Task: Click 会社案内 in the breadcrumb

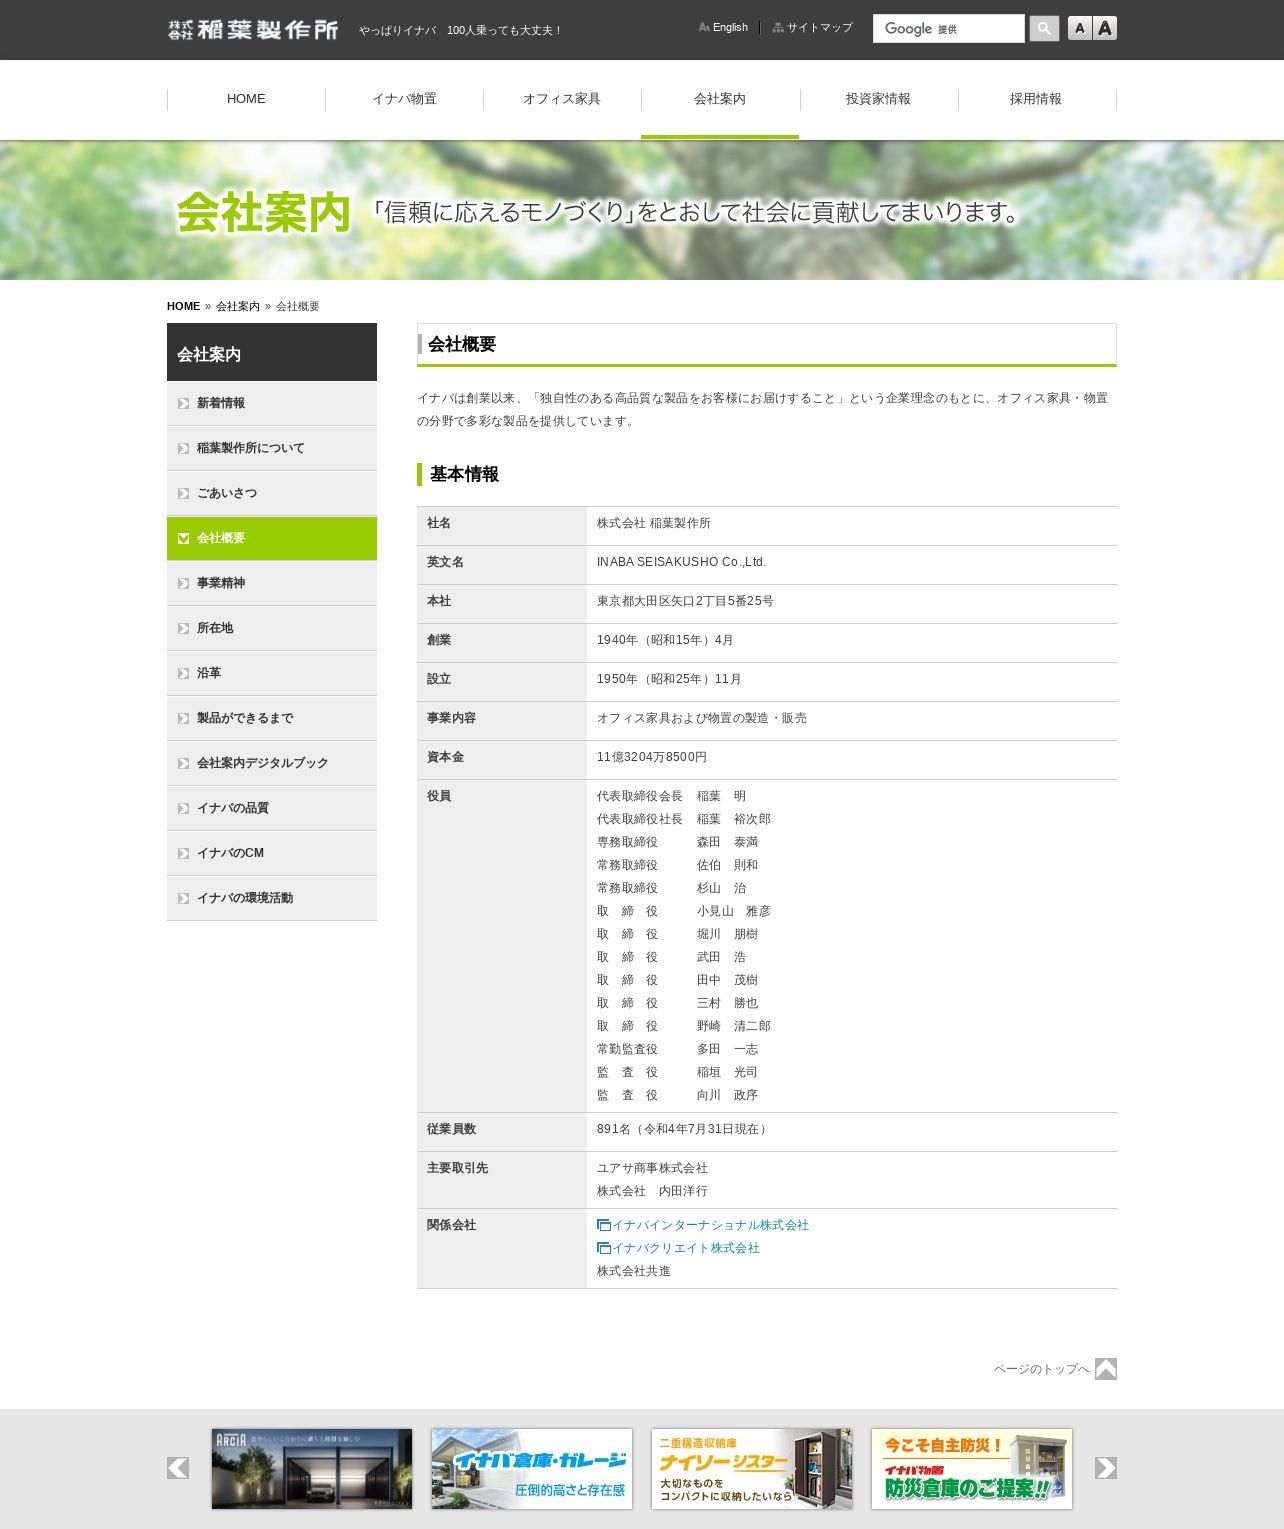Action: click(238, 306)
